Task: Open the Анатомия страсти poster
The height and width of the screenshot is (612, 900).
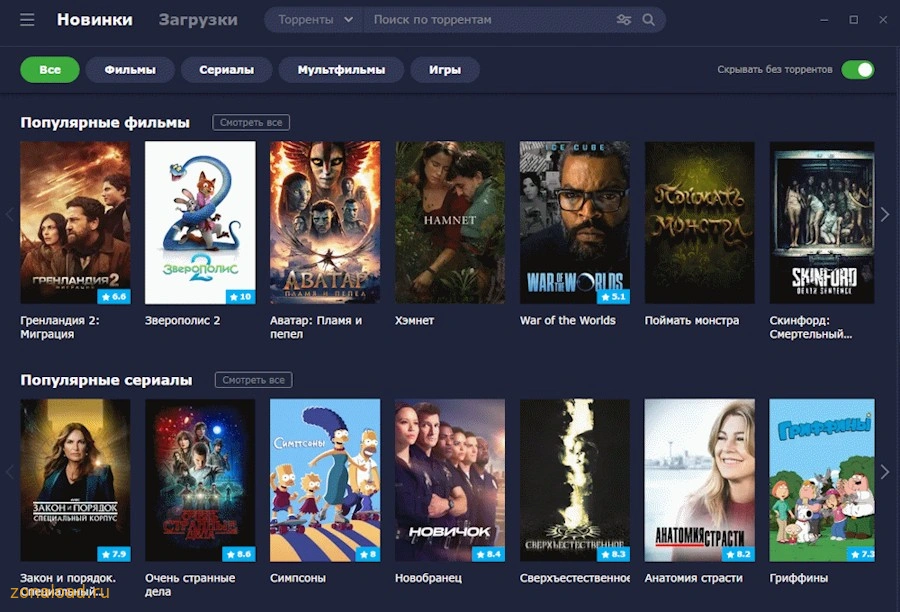Action: coord(700,480)
